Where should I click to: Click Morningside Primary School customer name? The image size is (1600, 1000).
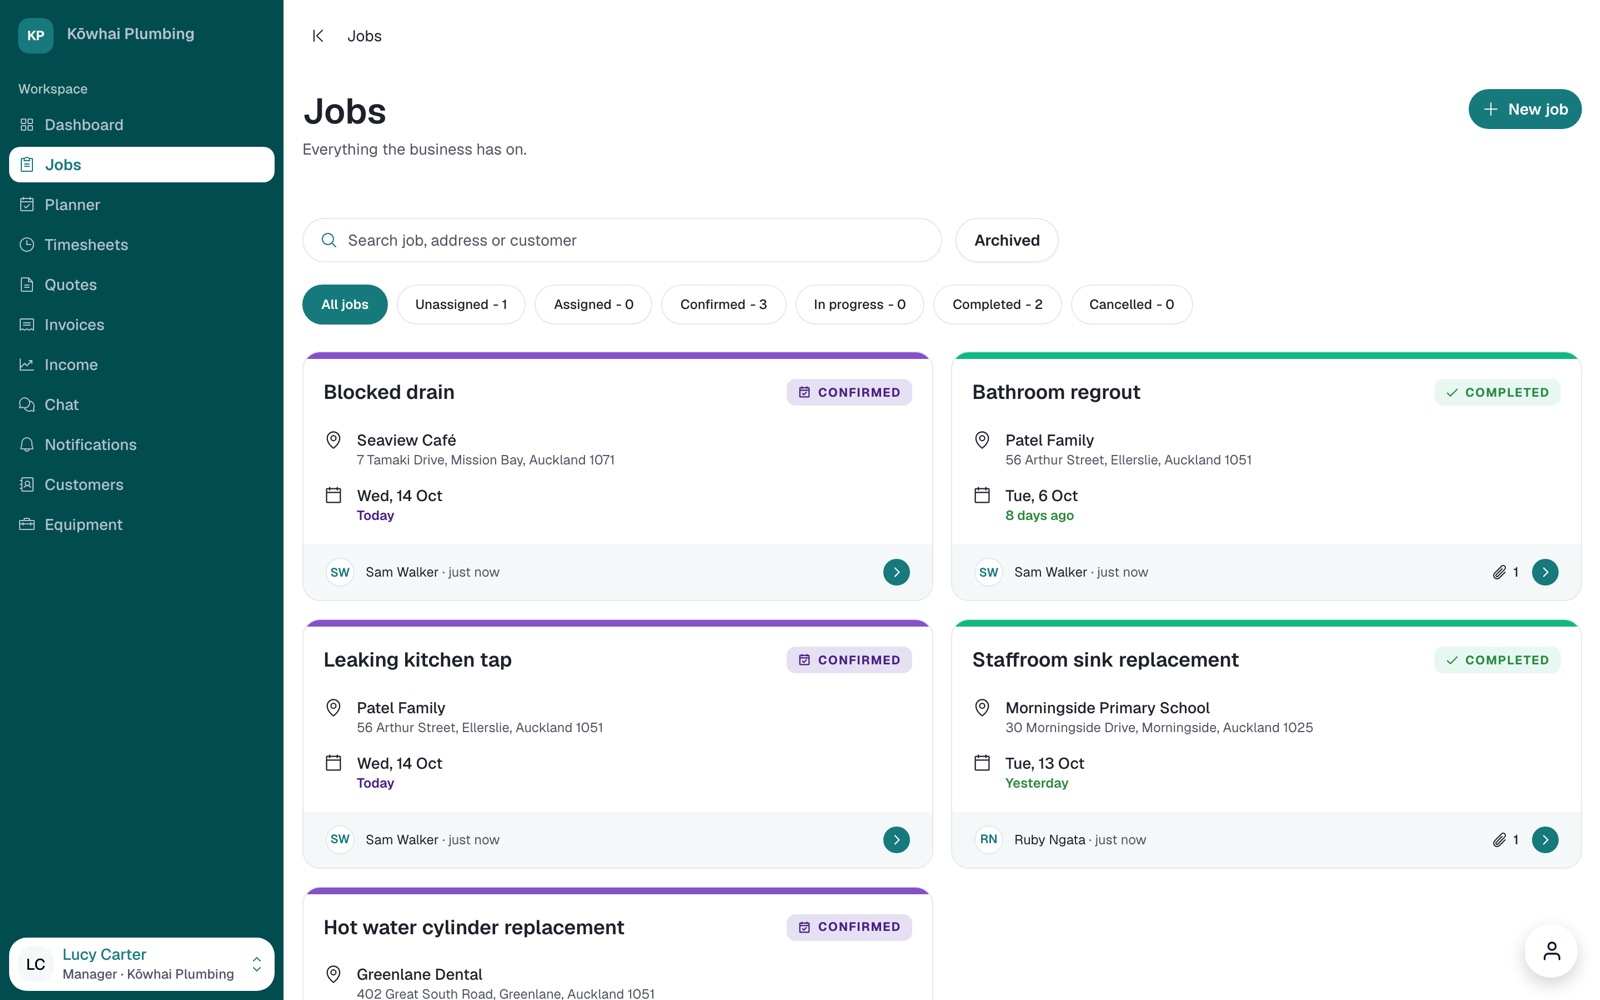click(x=1107, y=708)
